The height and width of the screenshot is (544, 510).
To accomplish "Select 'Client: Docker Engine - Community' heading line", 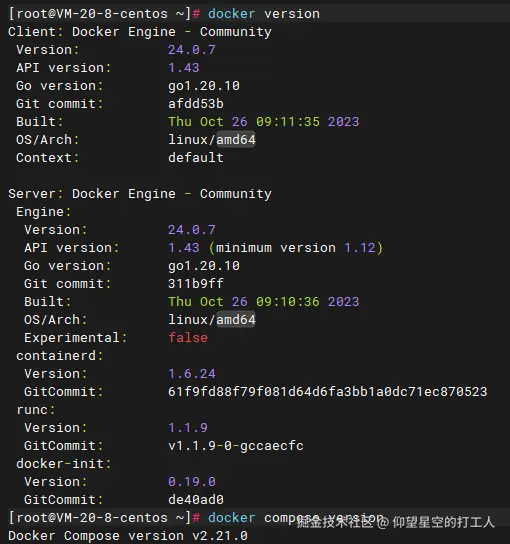I will click(140, 32).
